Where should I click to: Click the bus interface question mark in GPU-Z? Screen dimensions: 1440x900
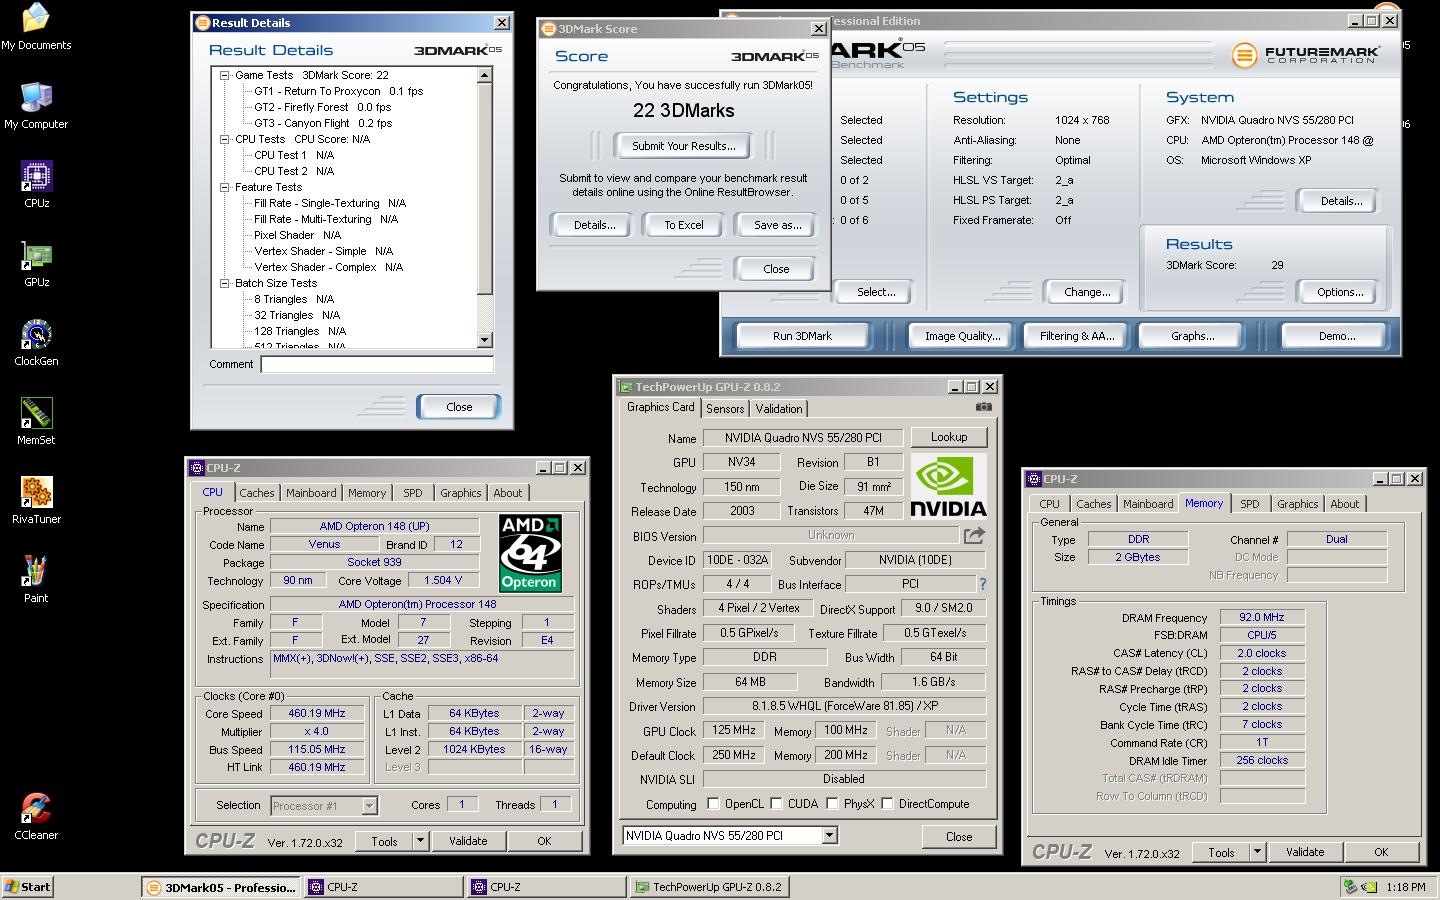[982, 584]
